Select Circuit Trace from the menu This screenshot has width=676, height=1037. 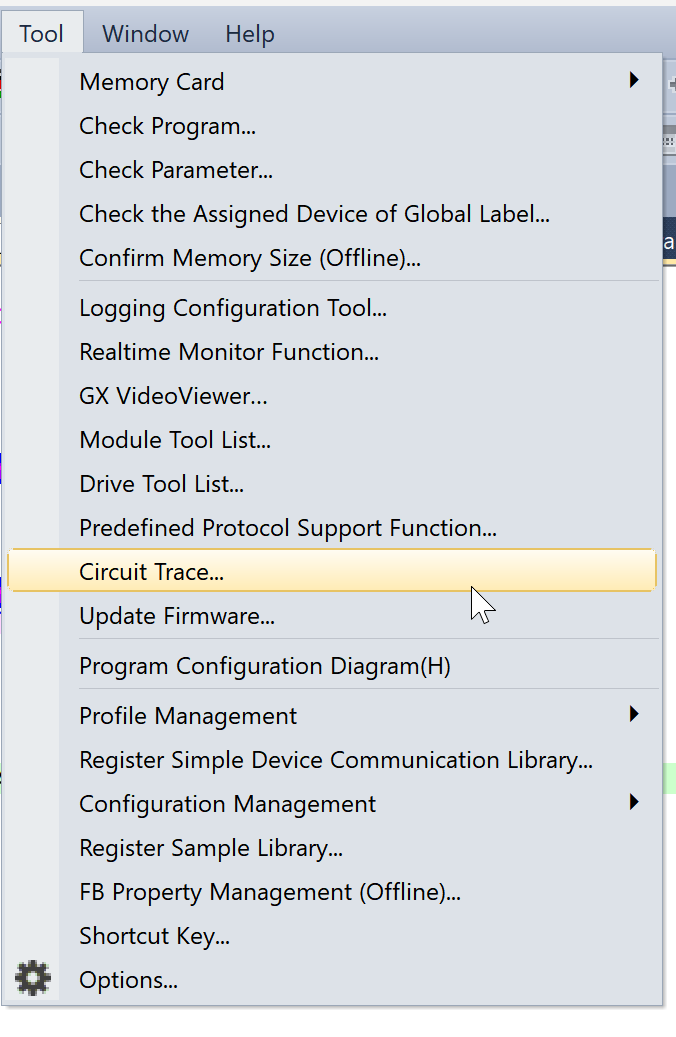[x=332, y=571]
